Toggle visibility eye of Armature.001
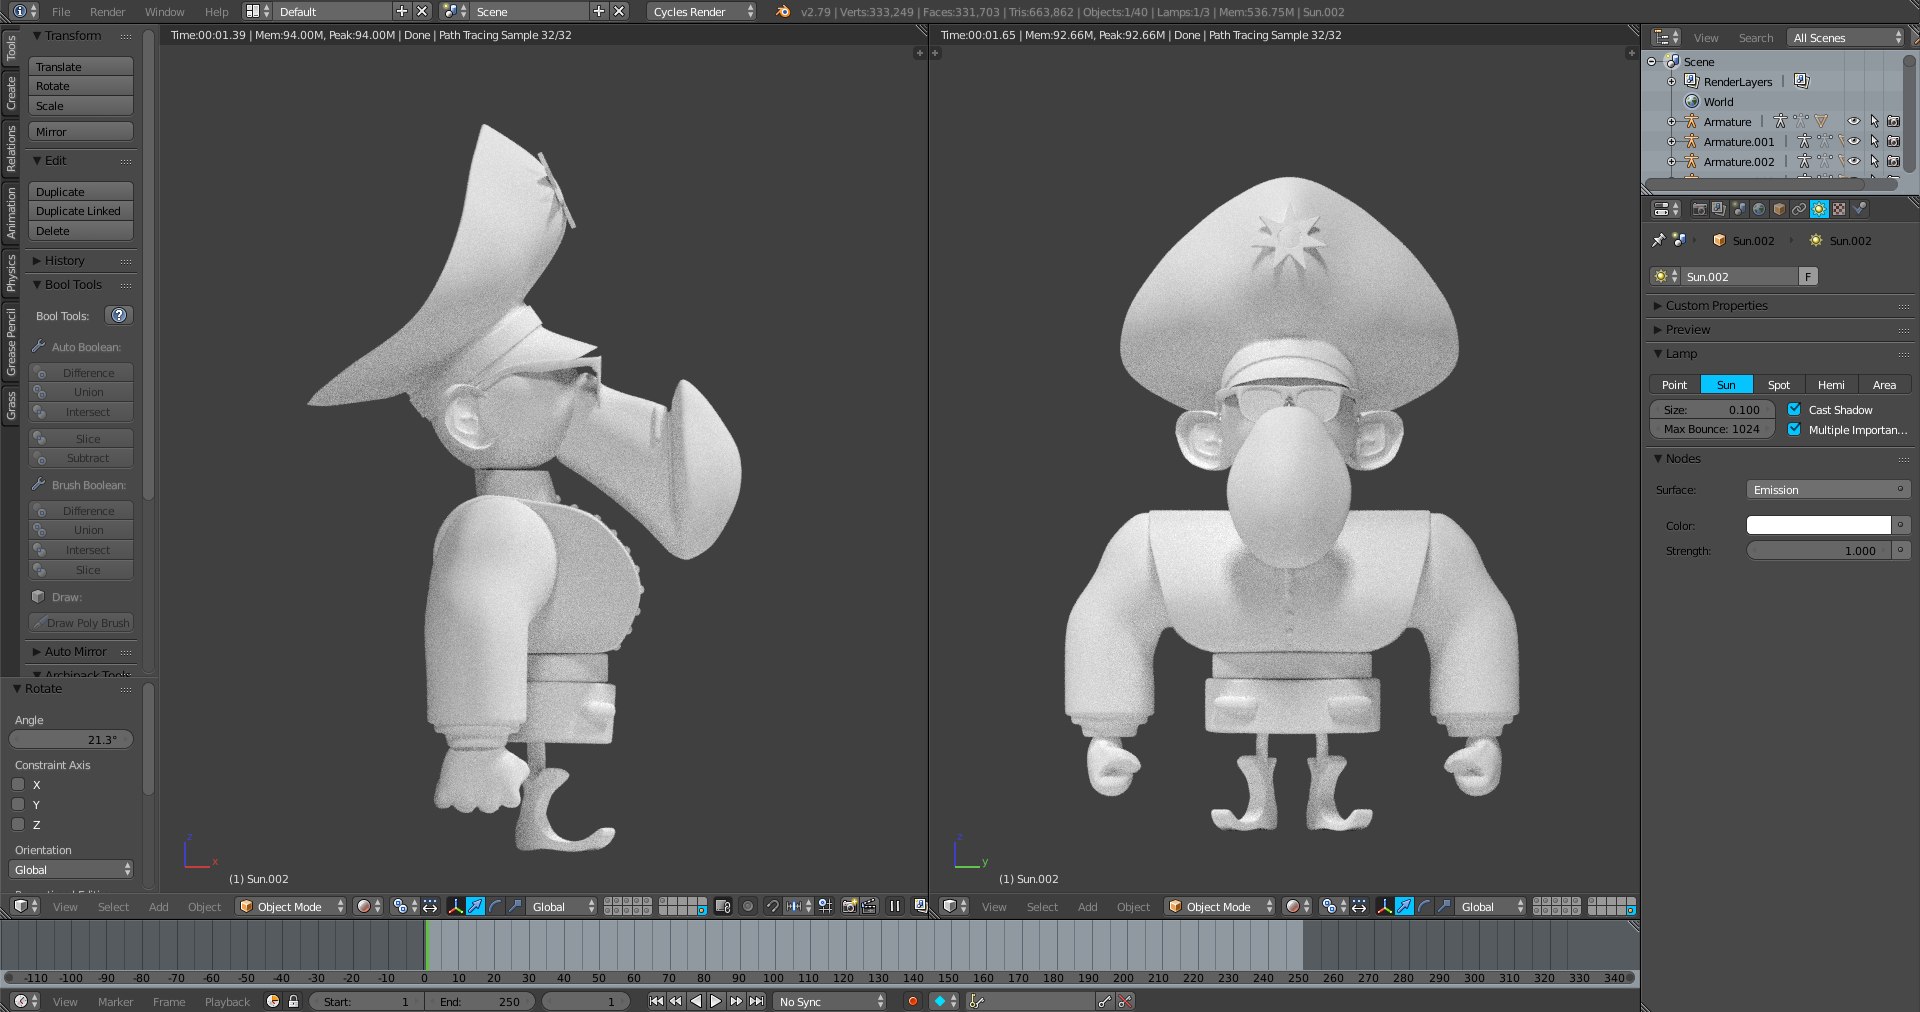The image size is (1920, 1012). [x=1854, y=141]
